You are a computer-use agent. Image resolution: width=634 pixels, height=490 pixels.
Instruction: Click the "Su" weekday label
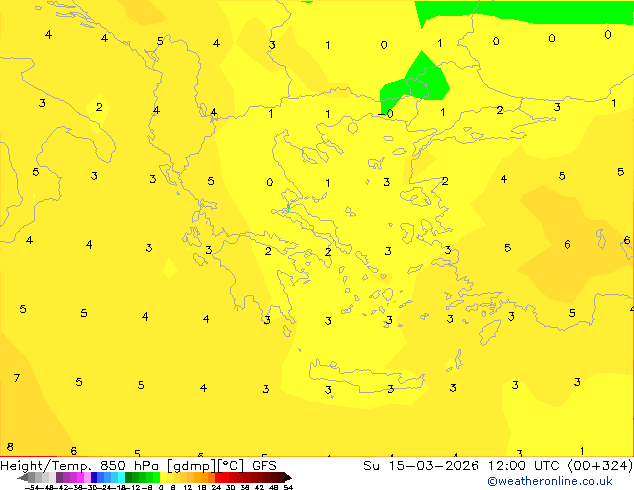pos(371,466)
